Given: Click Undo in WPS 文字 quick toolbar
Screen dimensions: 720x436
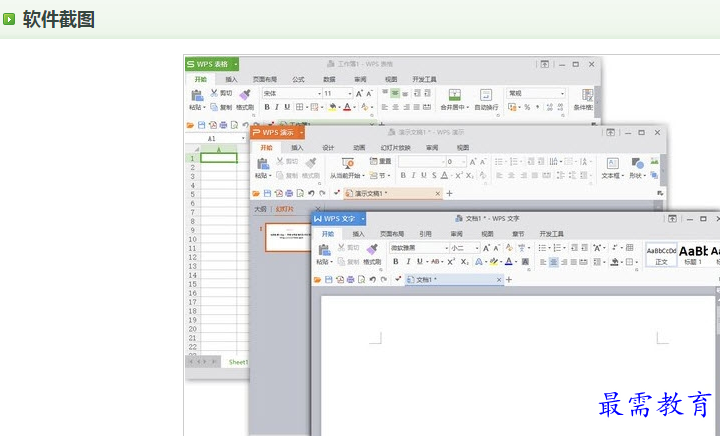Looking at the screenshot, I should [372, 279].
